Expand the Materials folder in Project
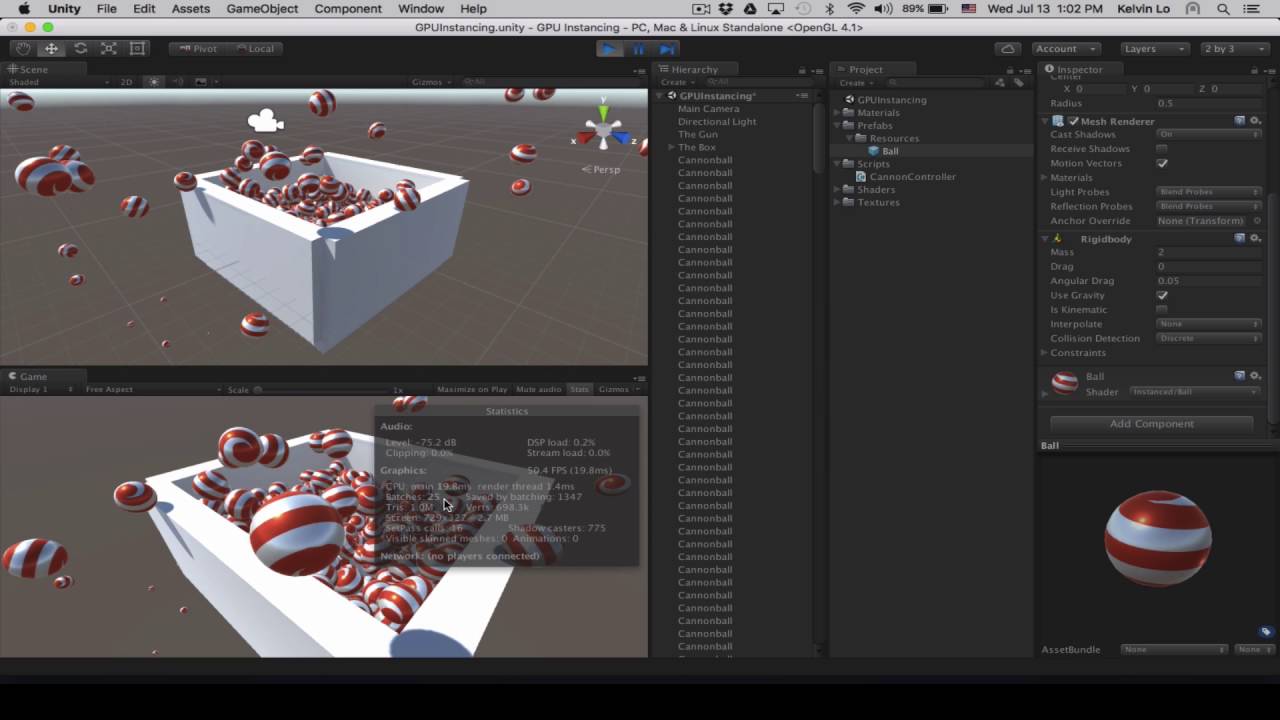 click(837, 113)
